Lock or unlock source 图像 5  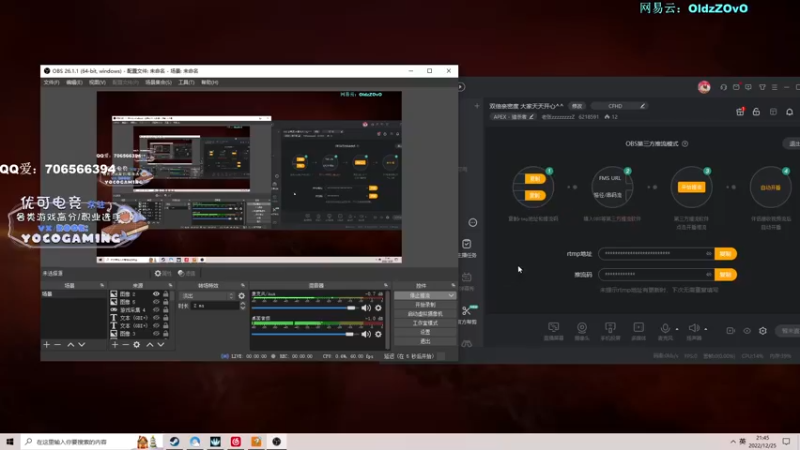point(165,302)
